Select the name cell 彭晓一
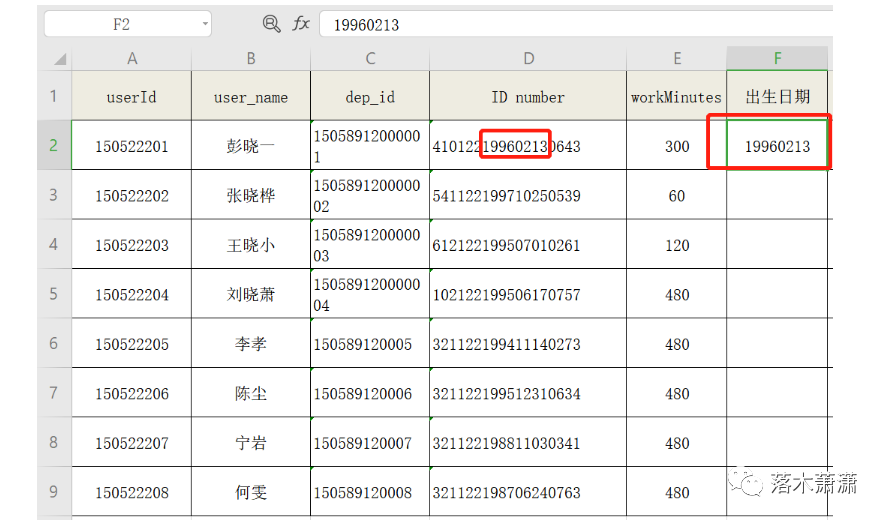The height and width of the screenshot is (522, 886). click(x=251, y=145)
